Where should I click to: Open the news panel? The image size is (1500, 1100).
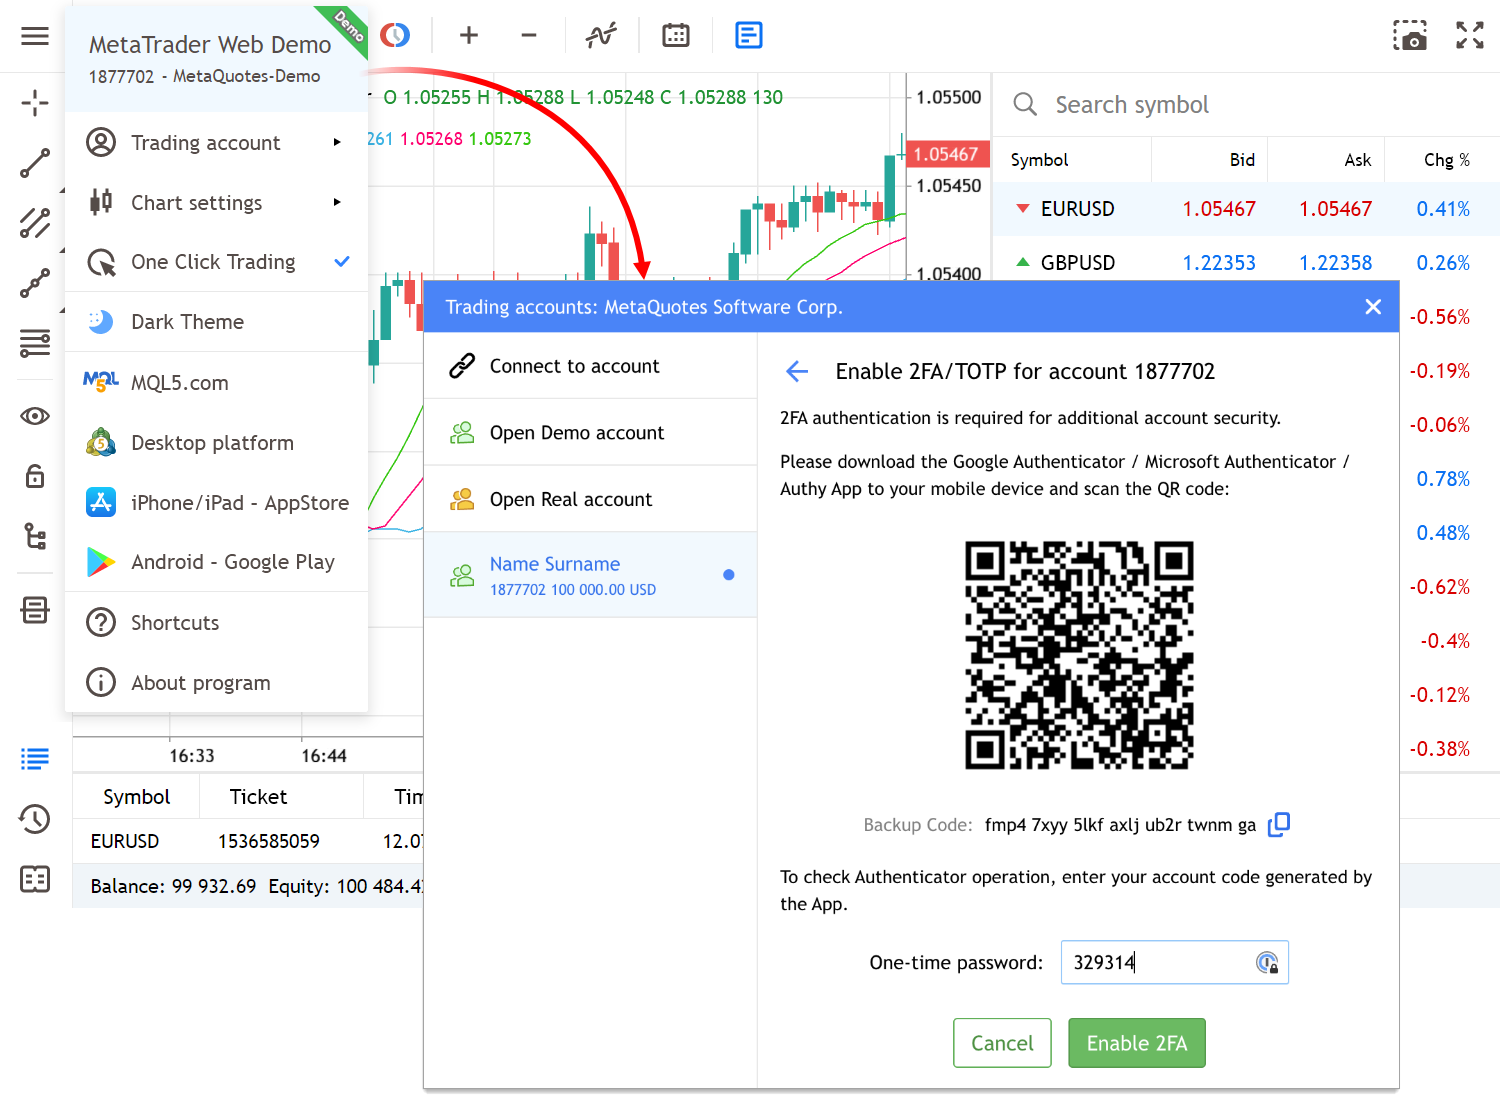tap(748, 35)
